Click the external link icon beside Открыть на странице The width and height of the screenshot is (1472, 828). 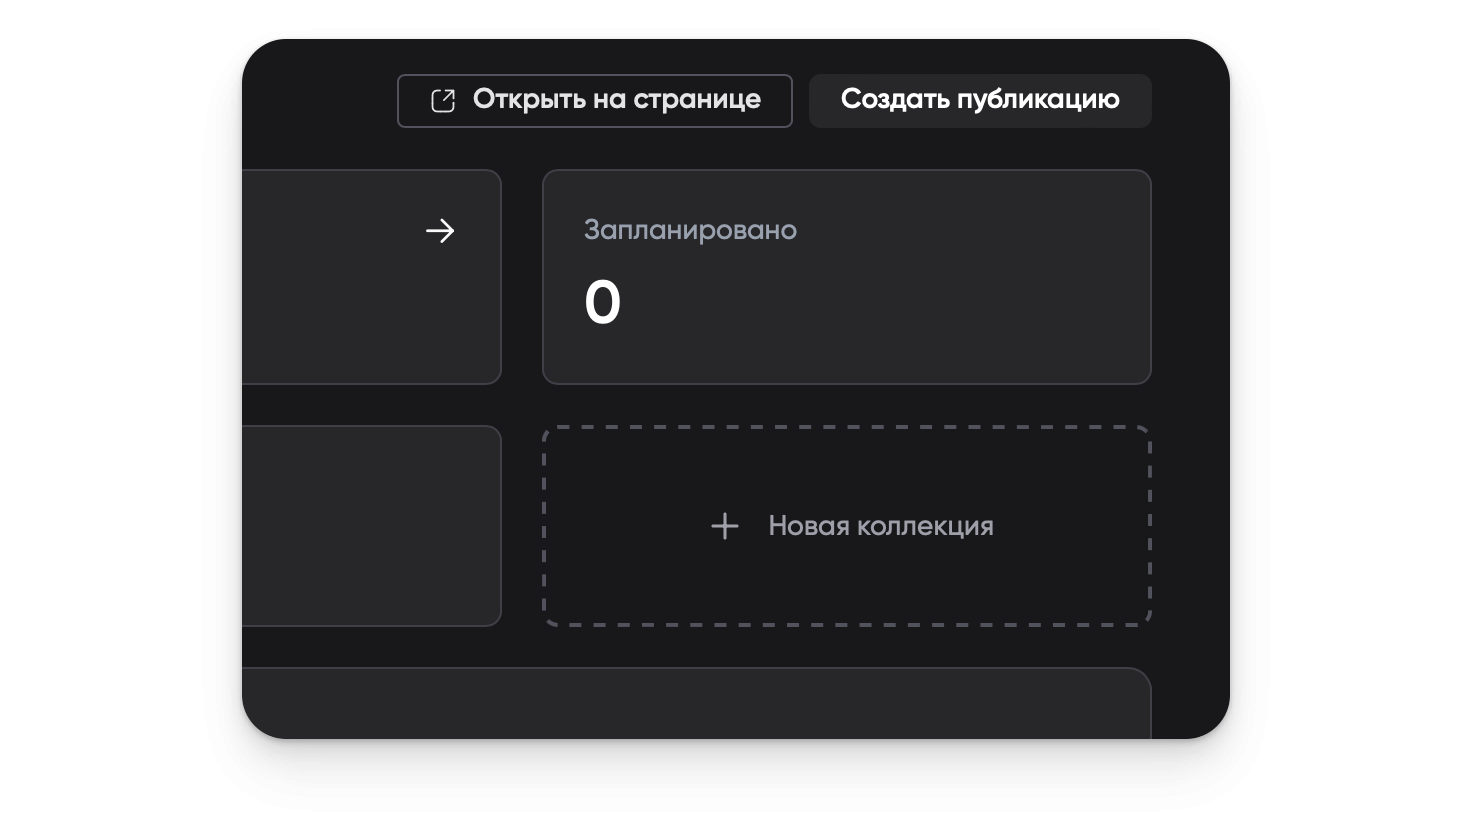442,101
